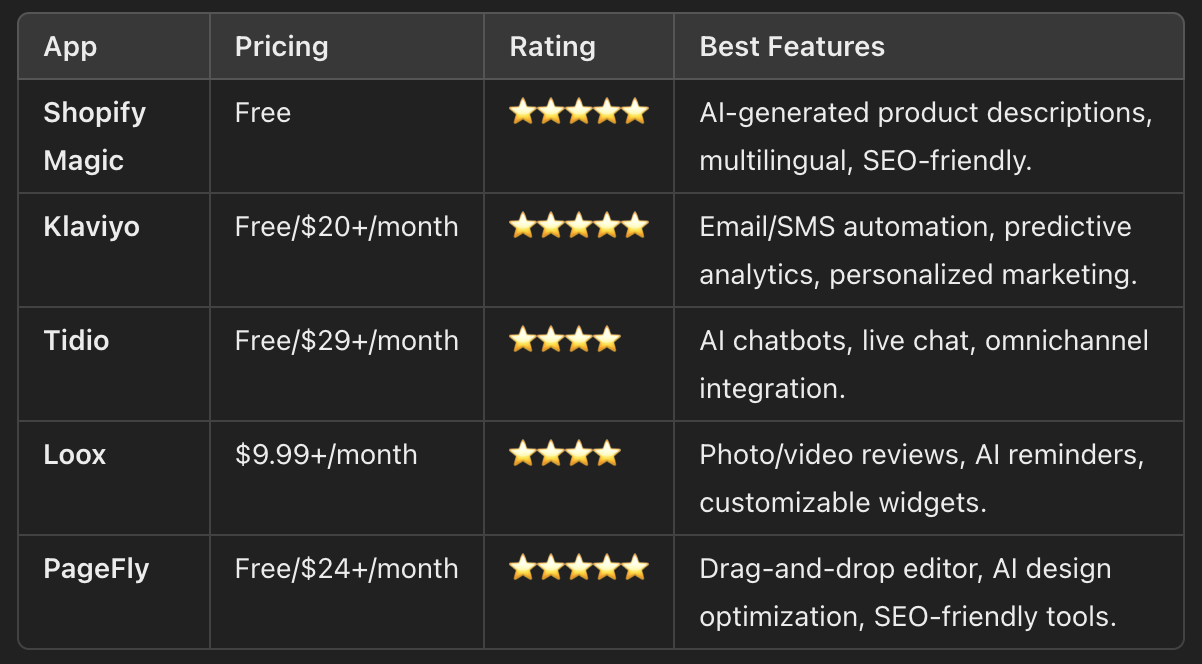This screenshot has width=1202, height=664.
Task: Click Shopify Magic's five-star rating
Action: 578,112
